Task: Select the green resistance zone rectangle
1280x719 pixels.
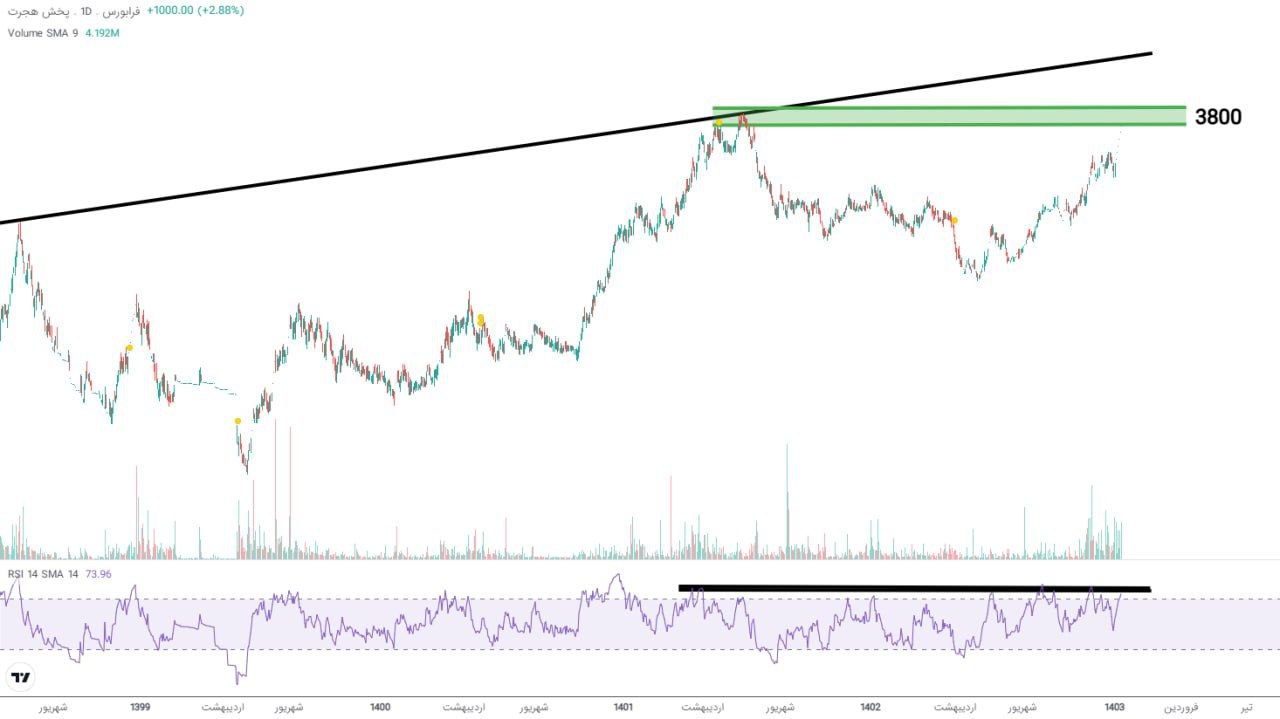Action: [950, 116]
